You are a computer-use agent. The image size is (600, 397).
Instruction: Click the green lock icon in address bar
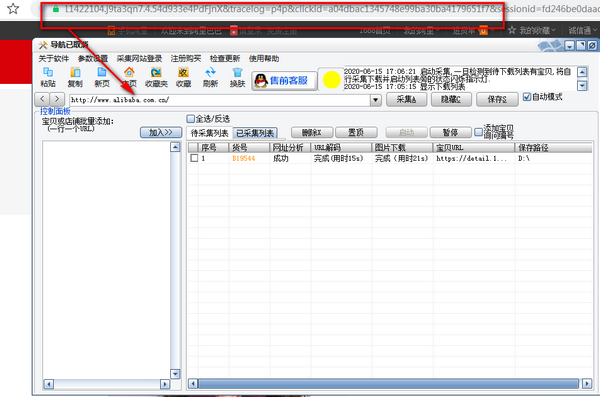(56, 8)
